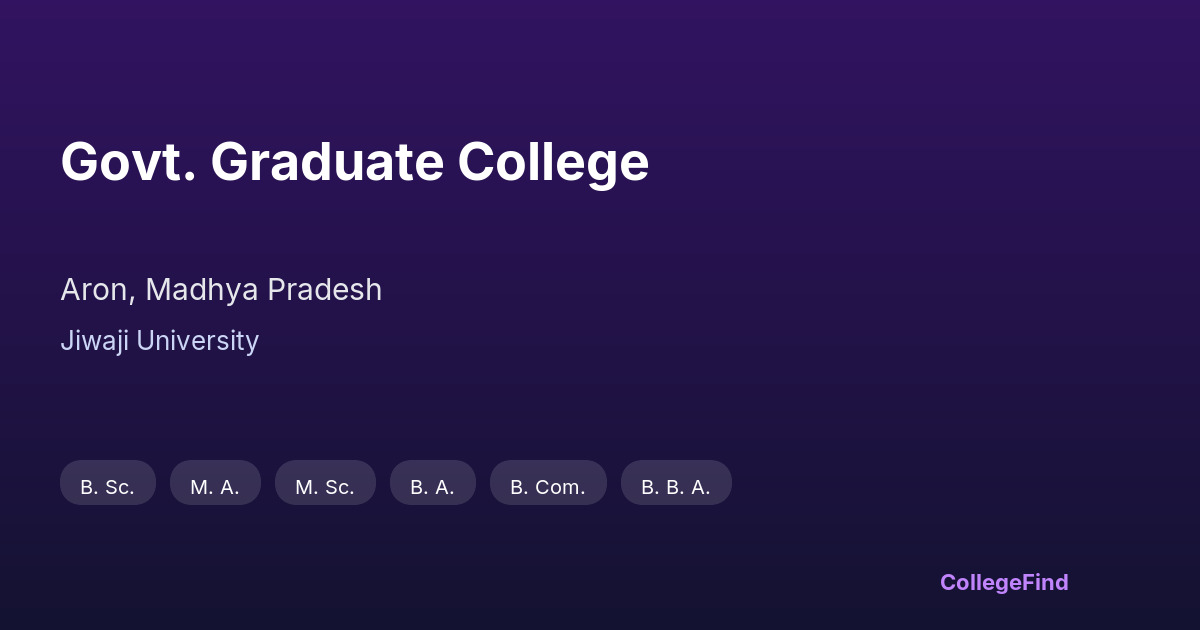The image size is (1200, 630).
Task: Open the Govt. Graduate College heading
Action: tap(354, 162)
